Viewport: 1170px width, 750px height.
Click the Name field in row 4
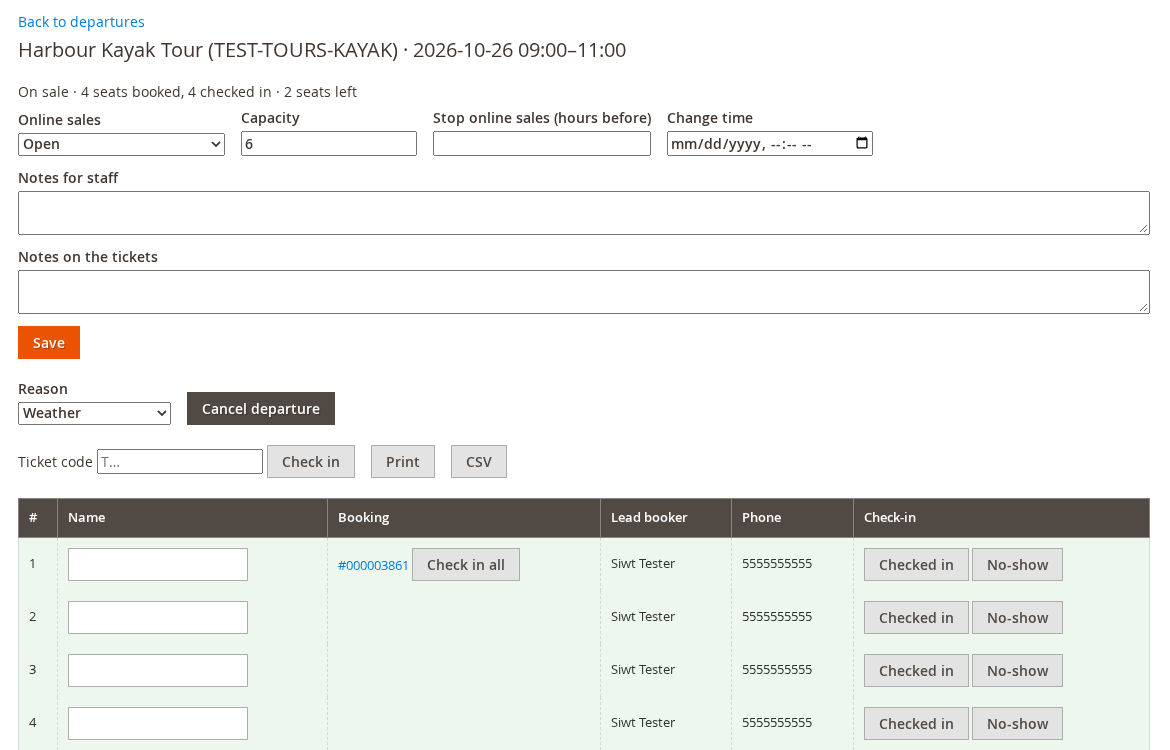(157, 724)
